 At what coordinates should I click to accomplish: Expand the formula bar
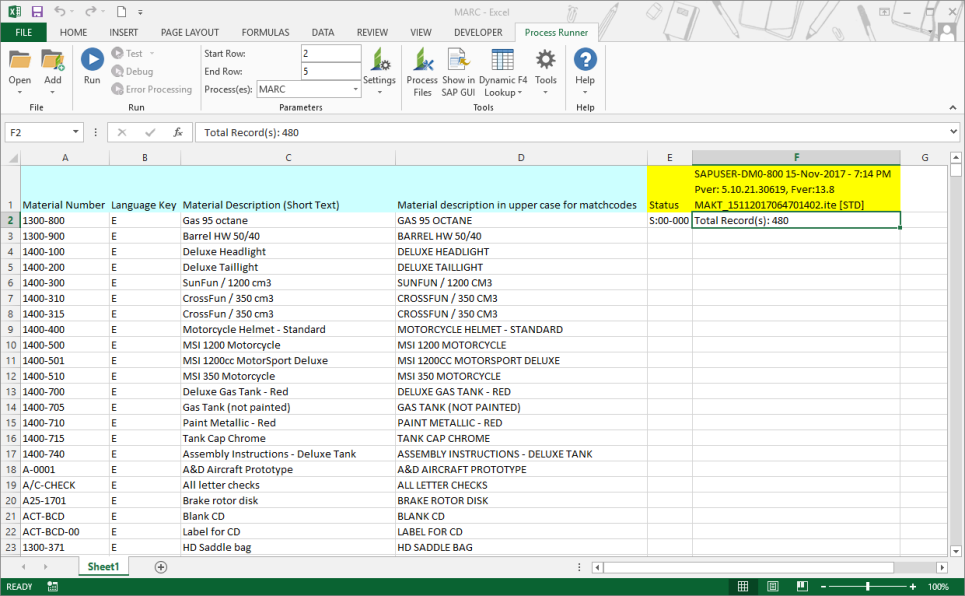[x=953, y=132]
